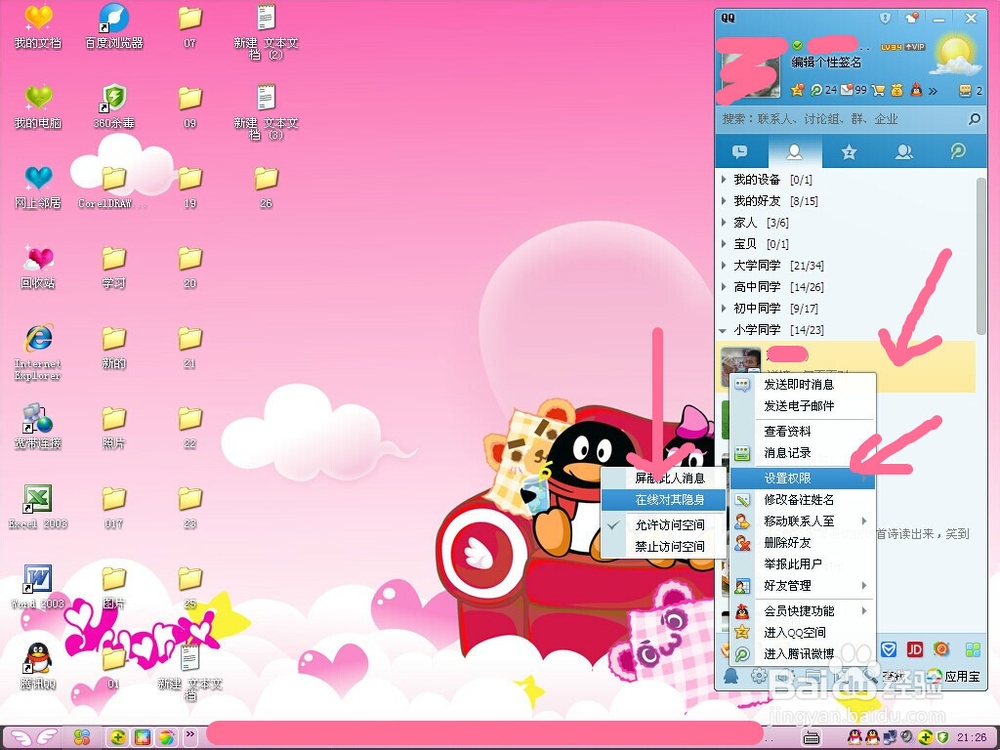Select Excel 2003 desktop shortcut
This screenshot has width=1000, height=750.
pos(38,506)
